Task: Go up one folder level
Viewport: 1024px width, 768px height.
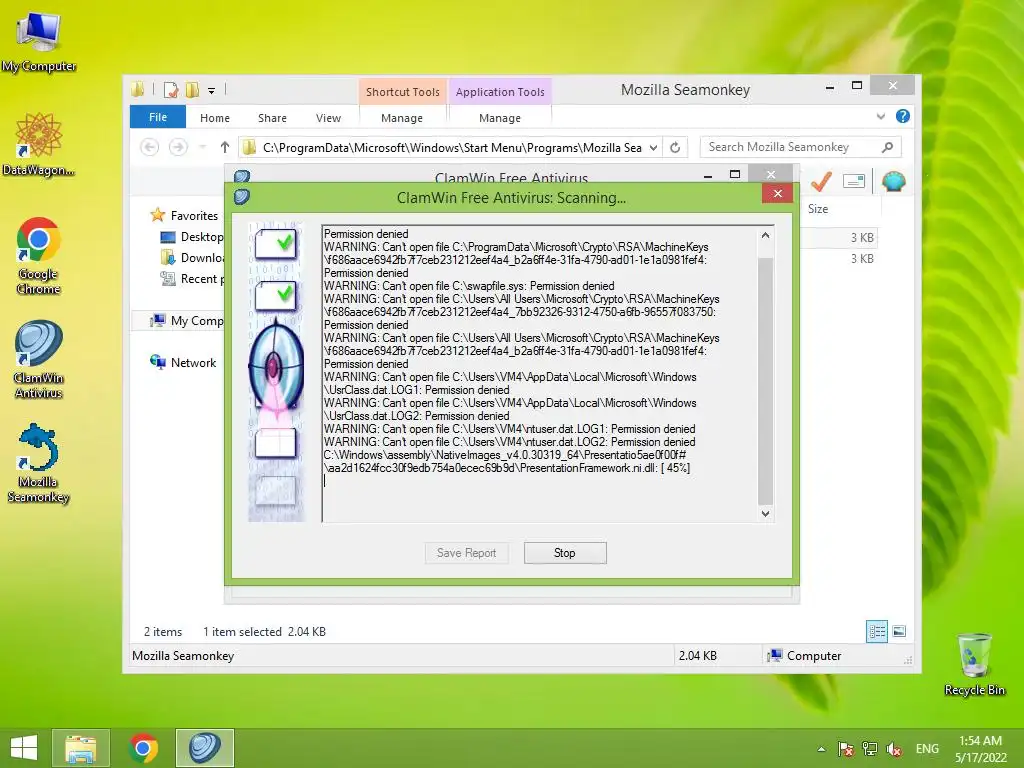Action: coord(225,148)
